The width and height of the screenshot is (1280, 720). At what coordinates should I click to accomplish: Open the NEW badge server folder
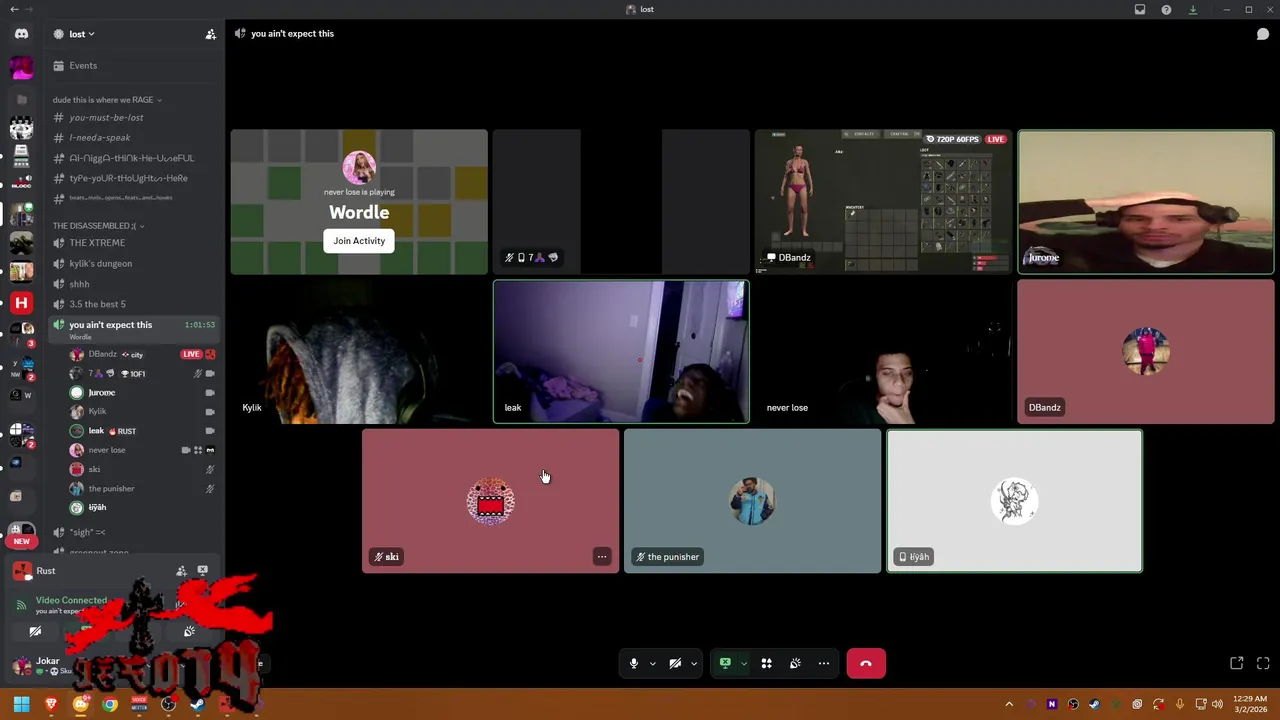tap(21, 536)
